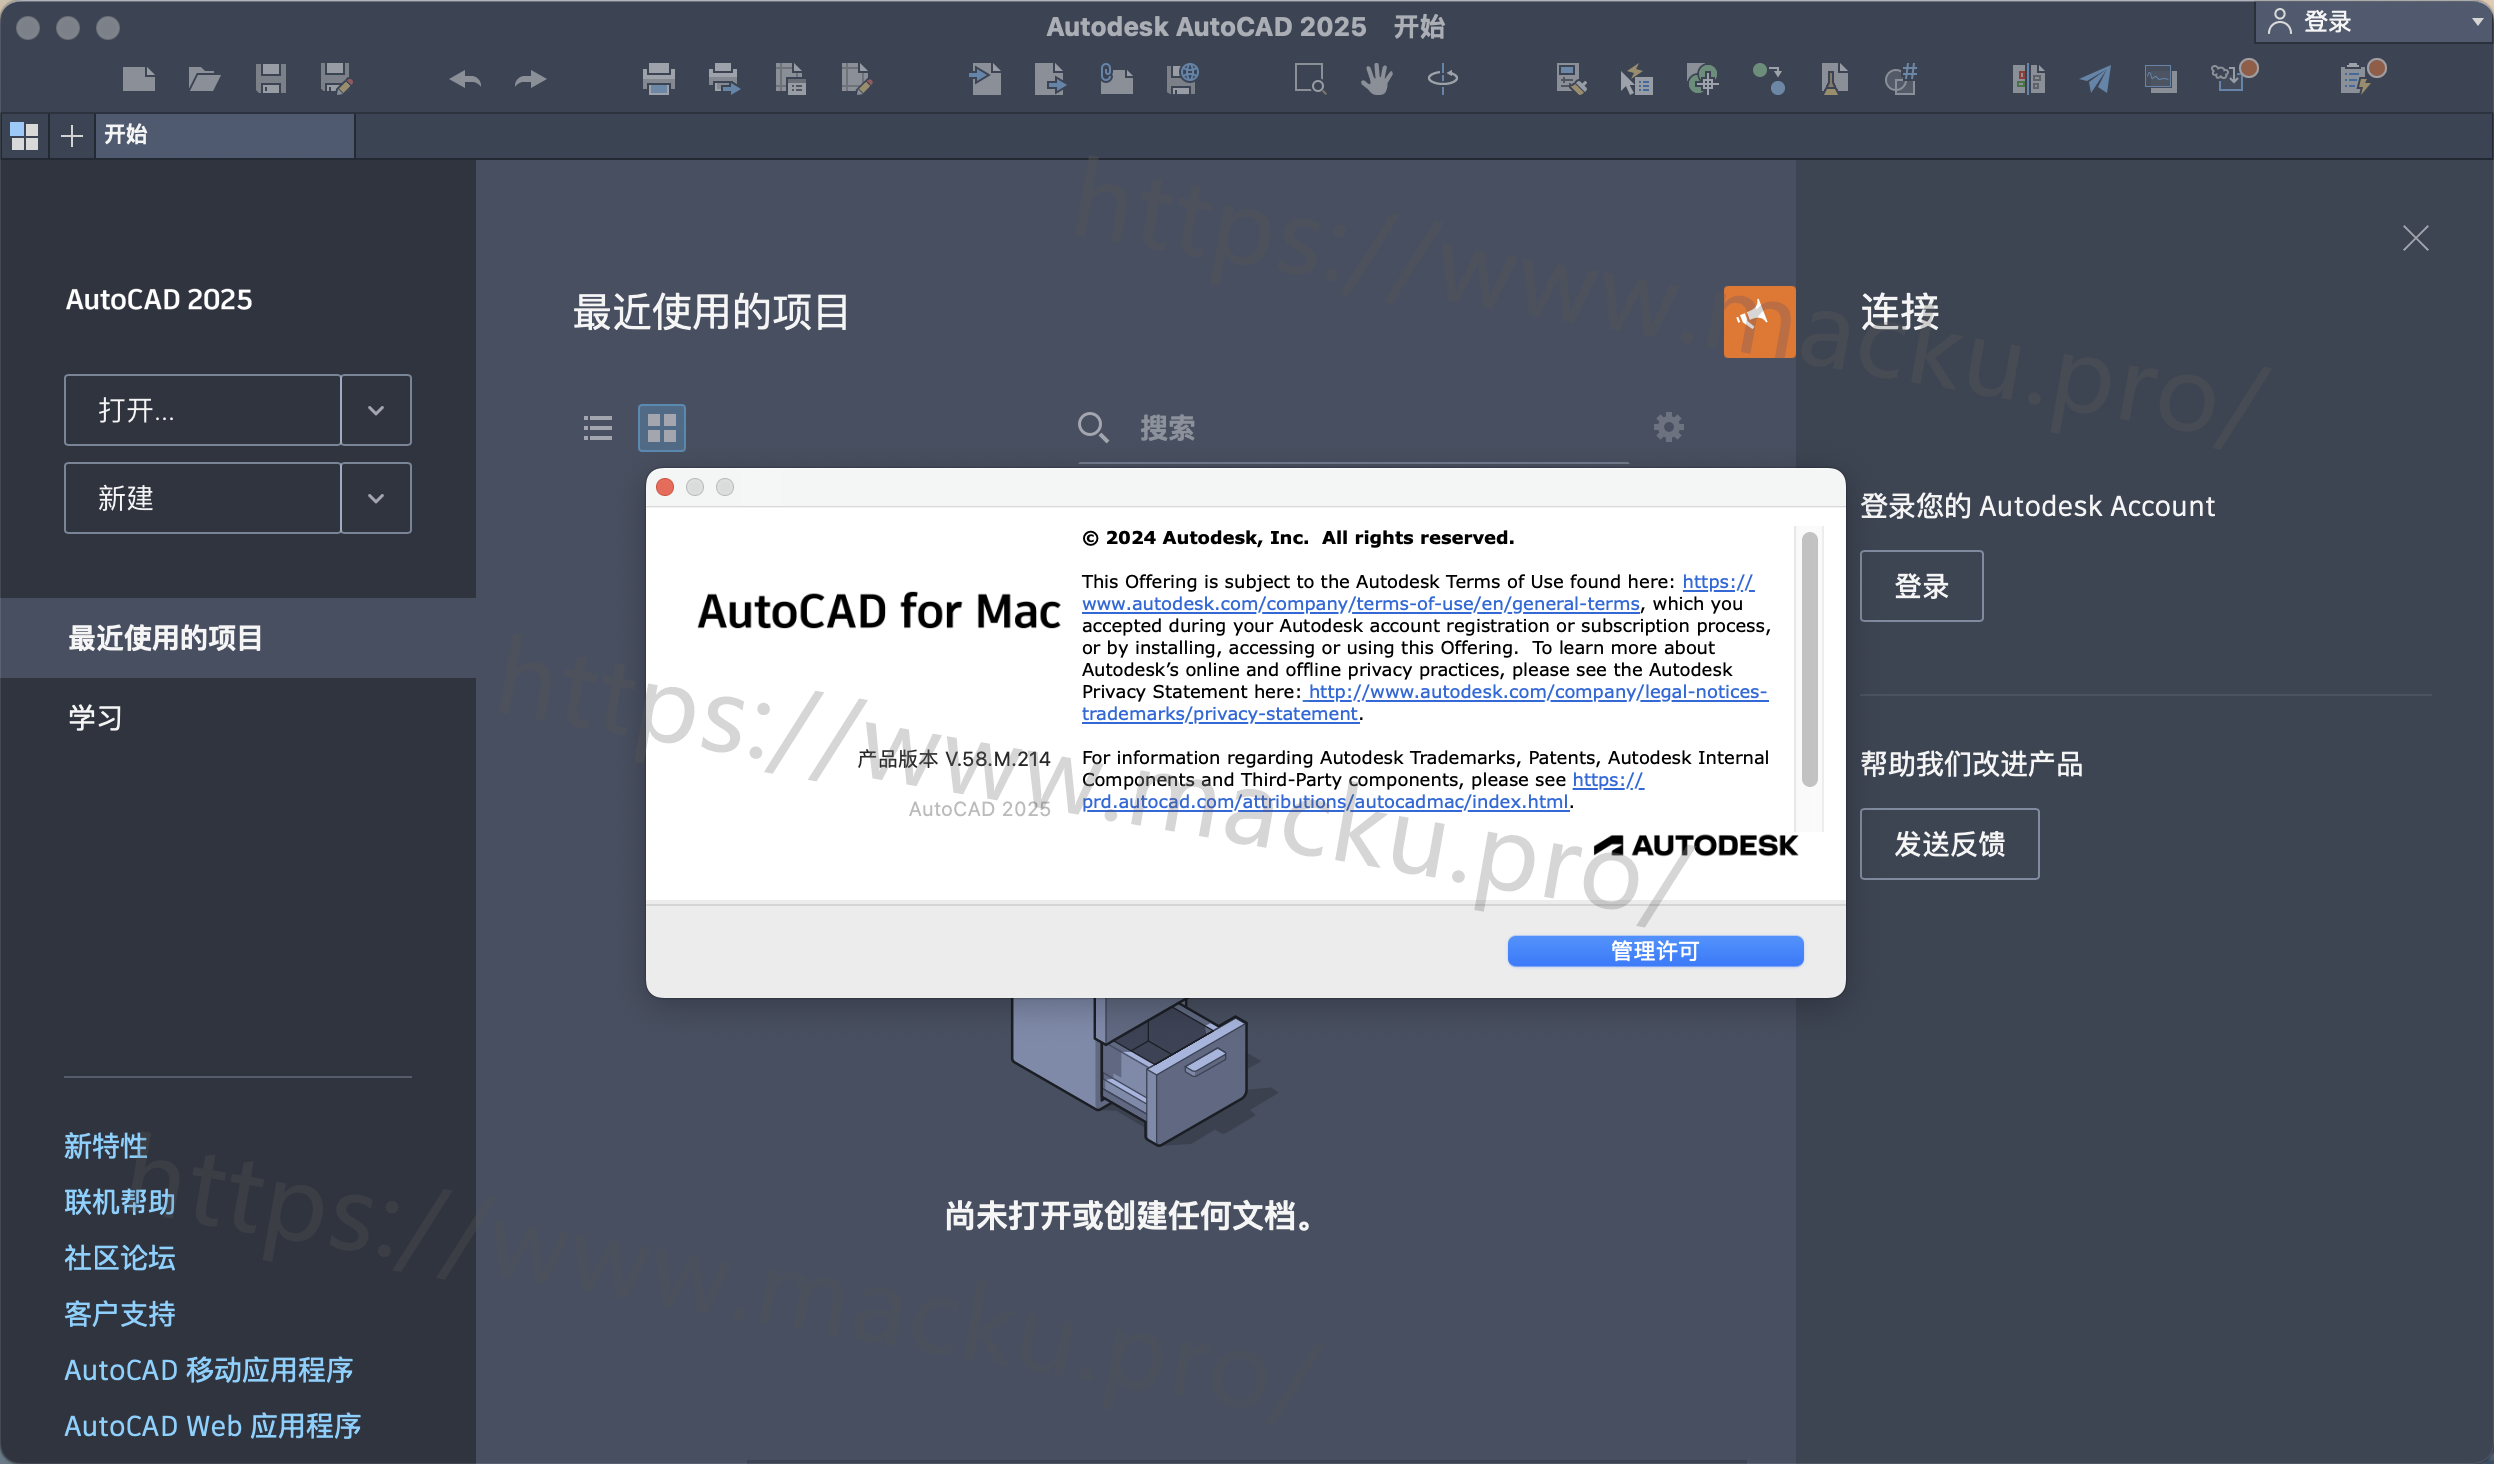Select the 3D Orbit tool
The width and height of the screenshot is (2494, 1464).
pyautogui.click(x=1442, y=79)
